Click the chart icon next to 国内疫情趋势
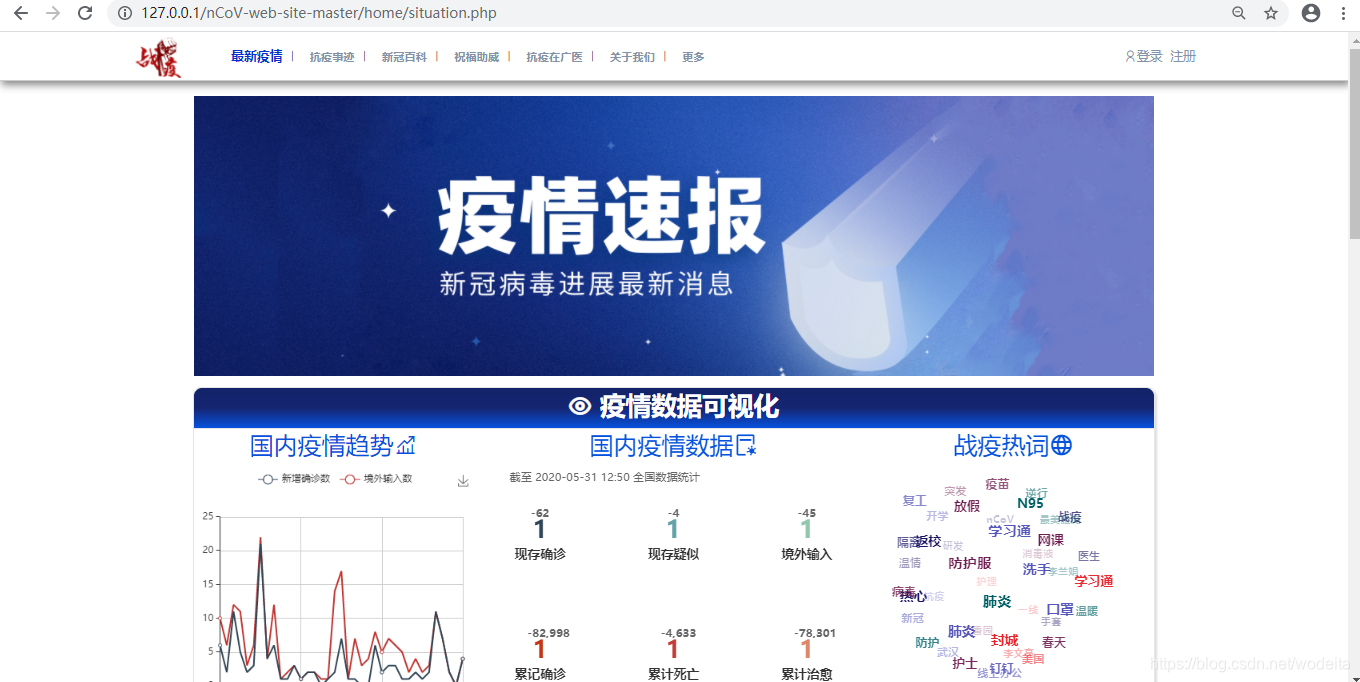This screenshot has width=1360, height=682. coord(406,445)
